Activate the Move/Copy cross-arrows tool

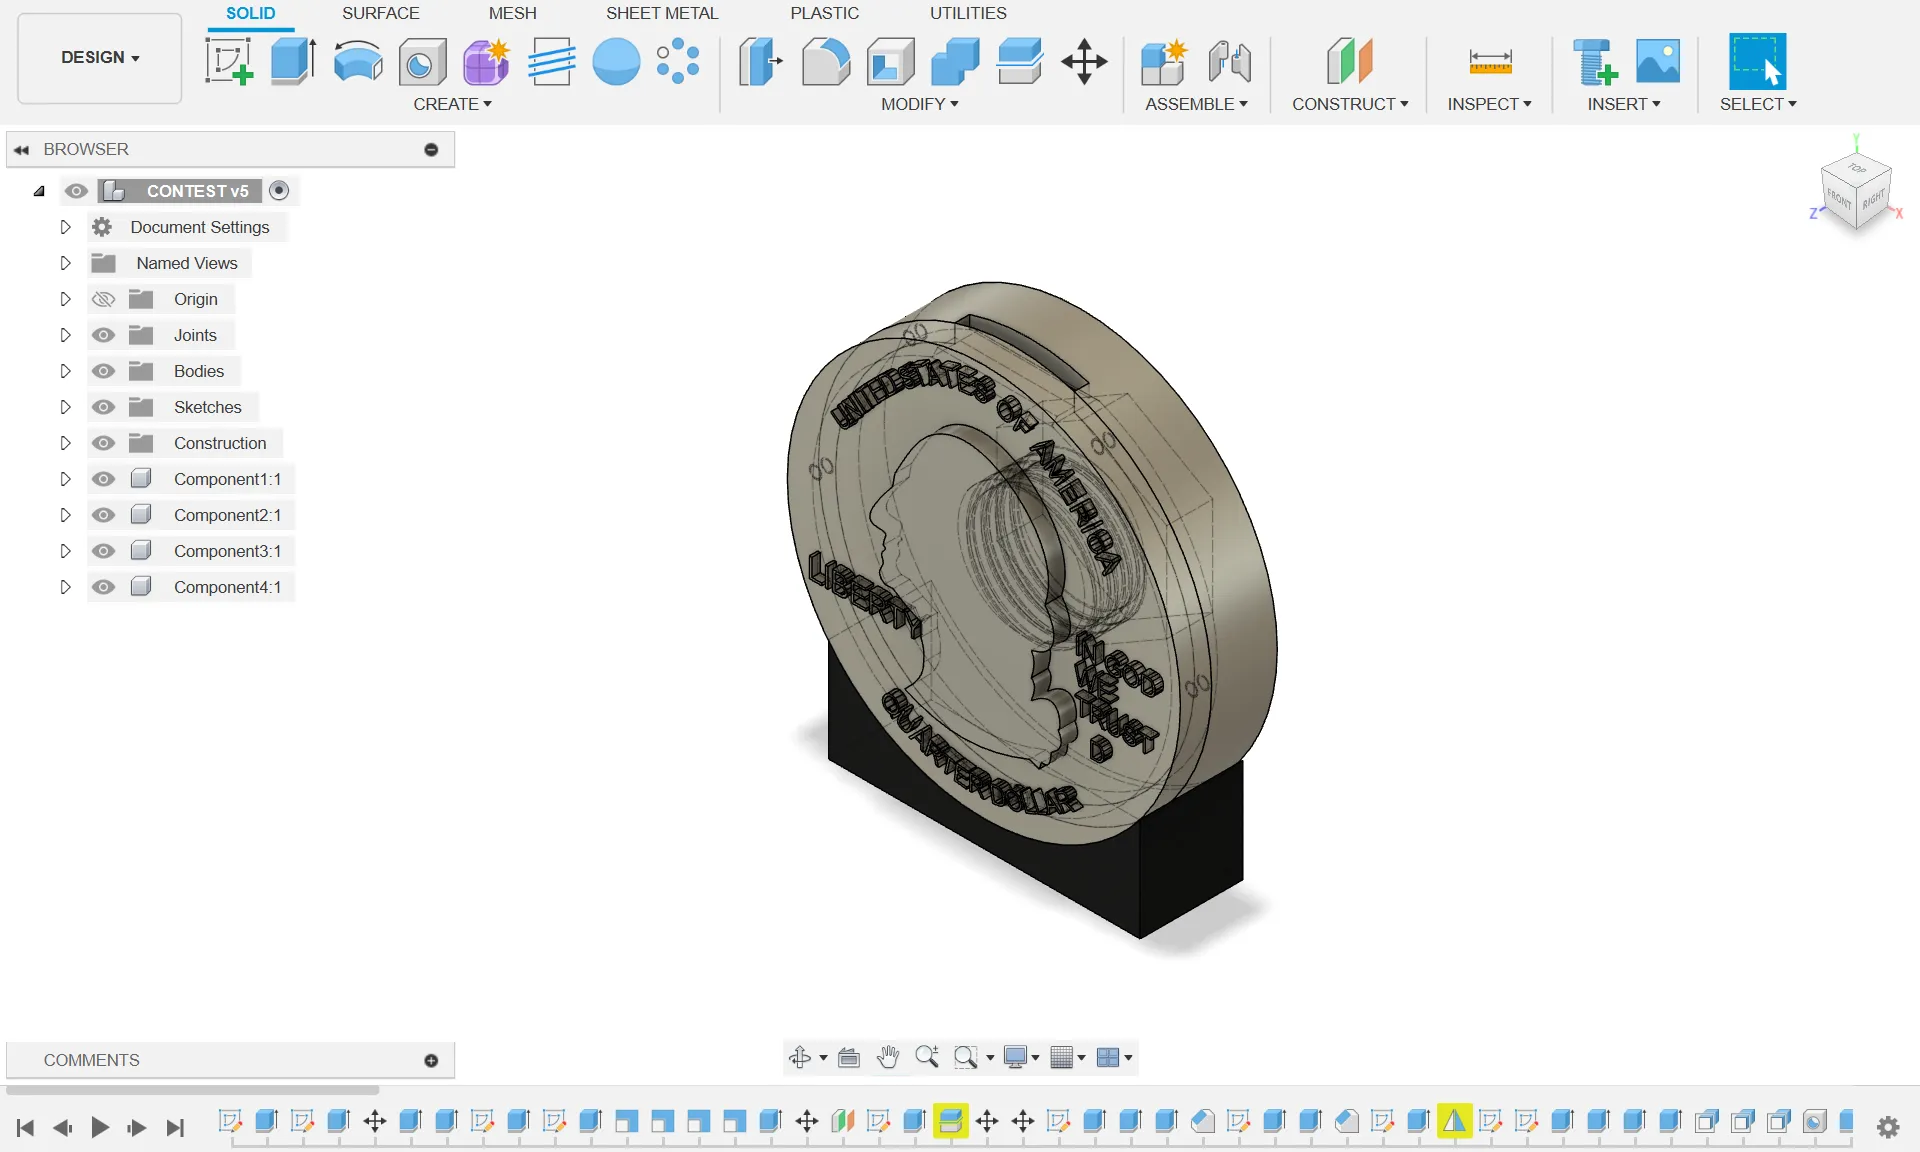tap(1084, 61)
